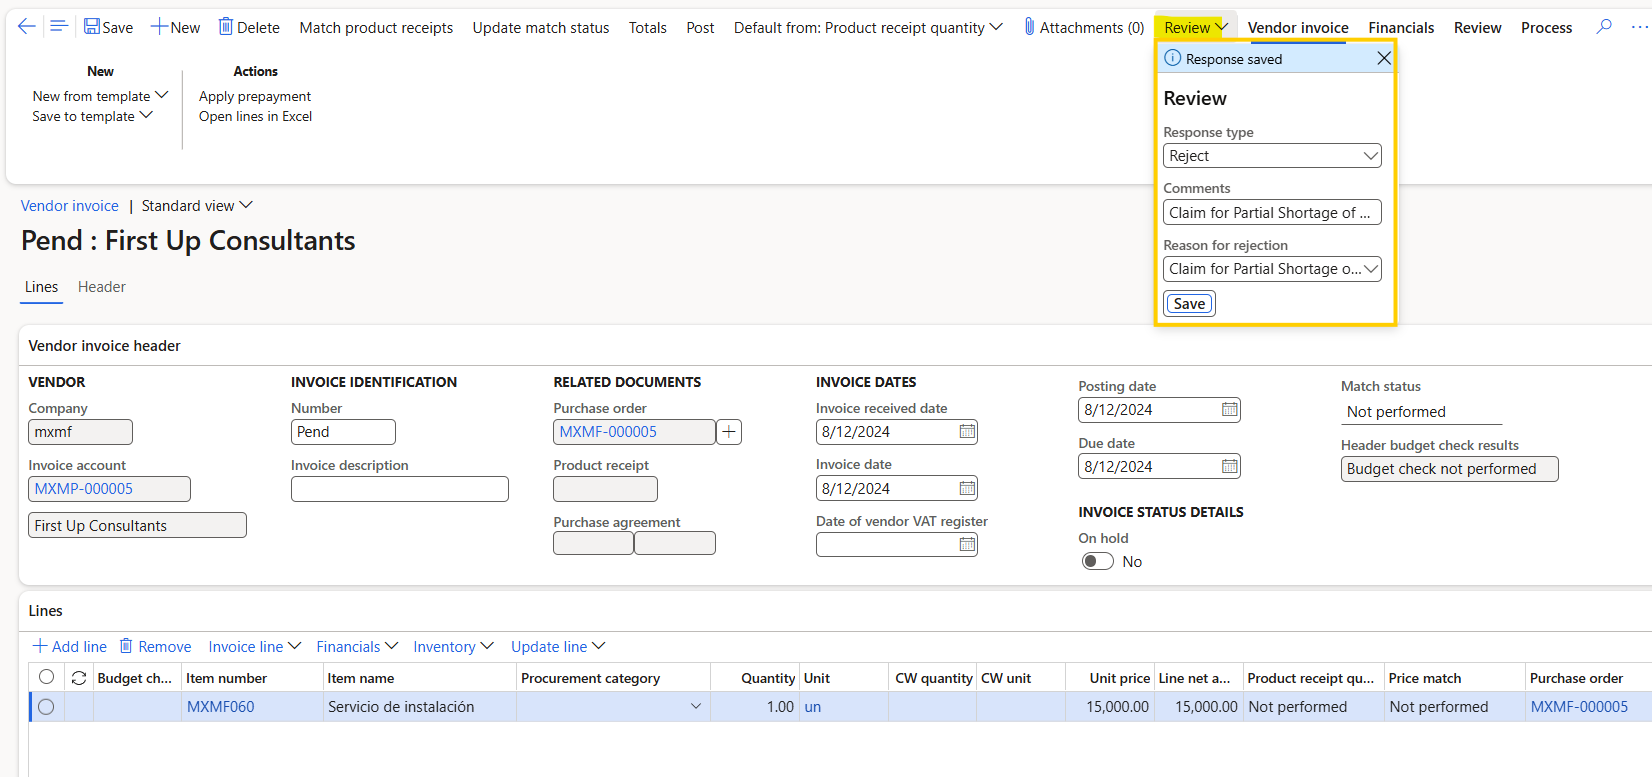Viewport: 1652px width, 777px height.
Task: Select all lines via header circle
Action: pyautogui.click(x=46, y=678)
